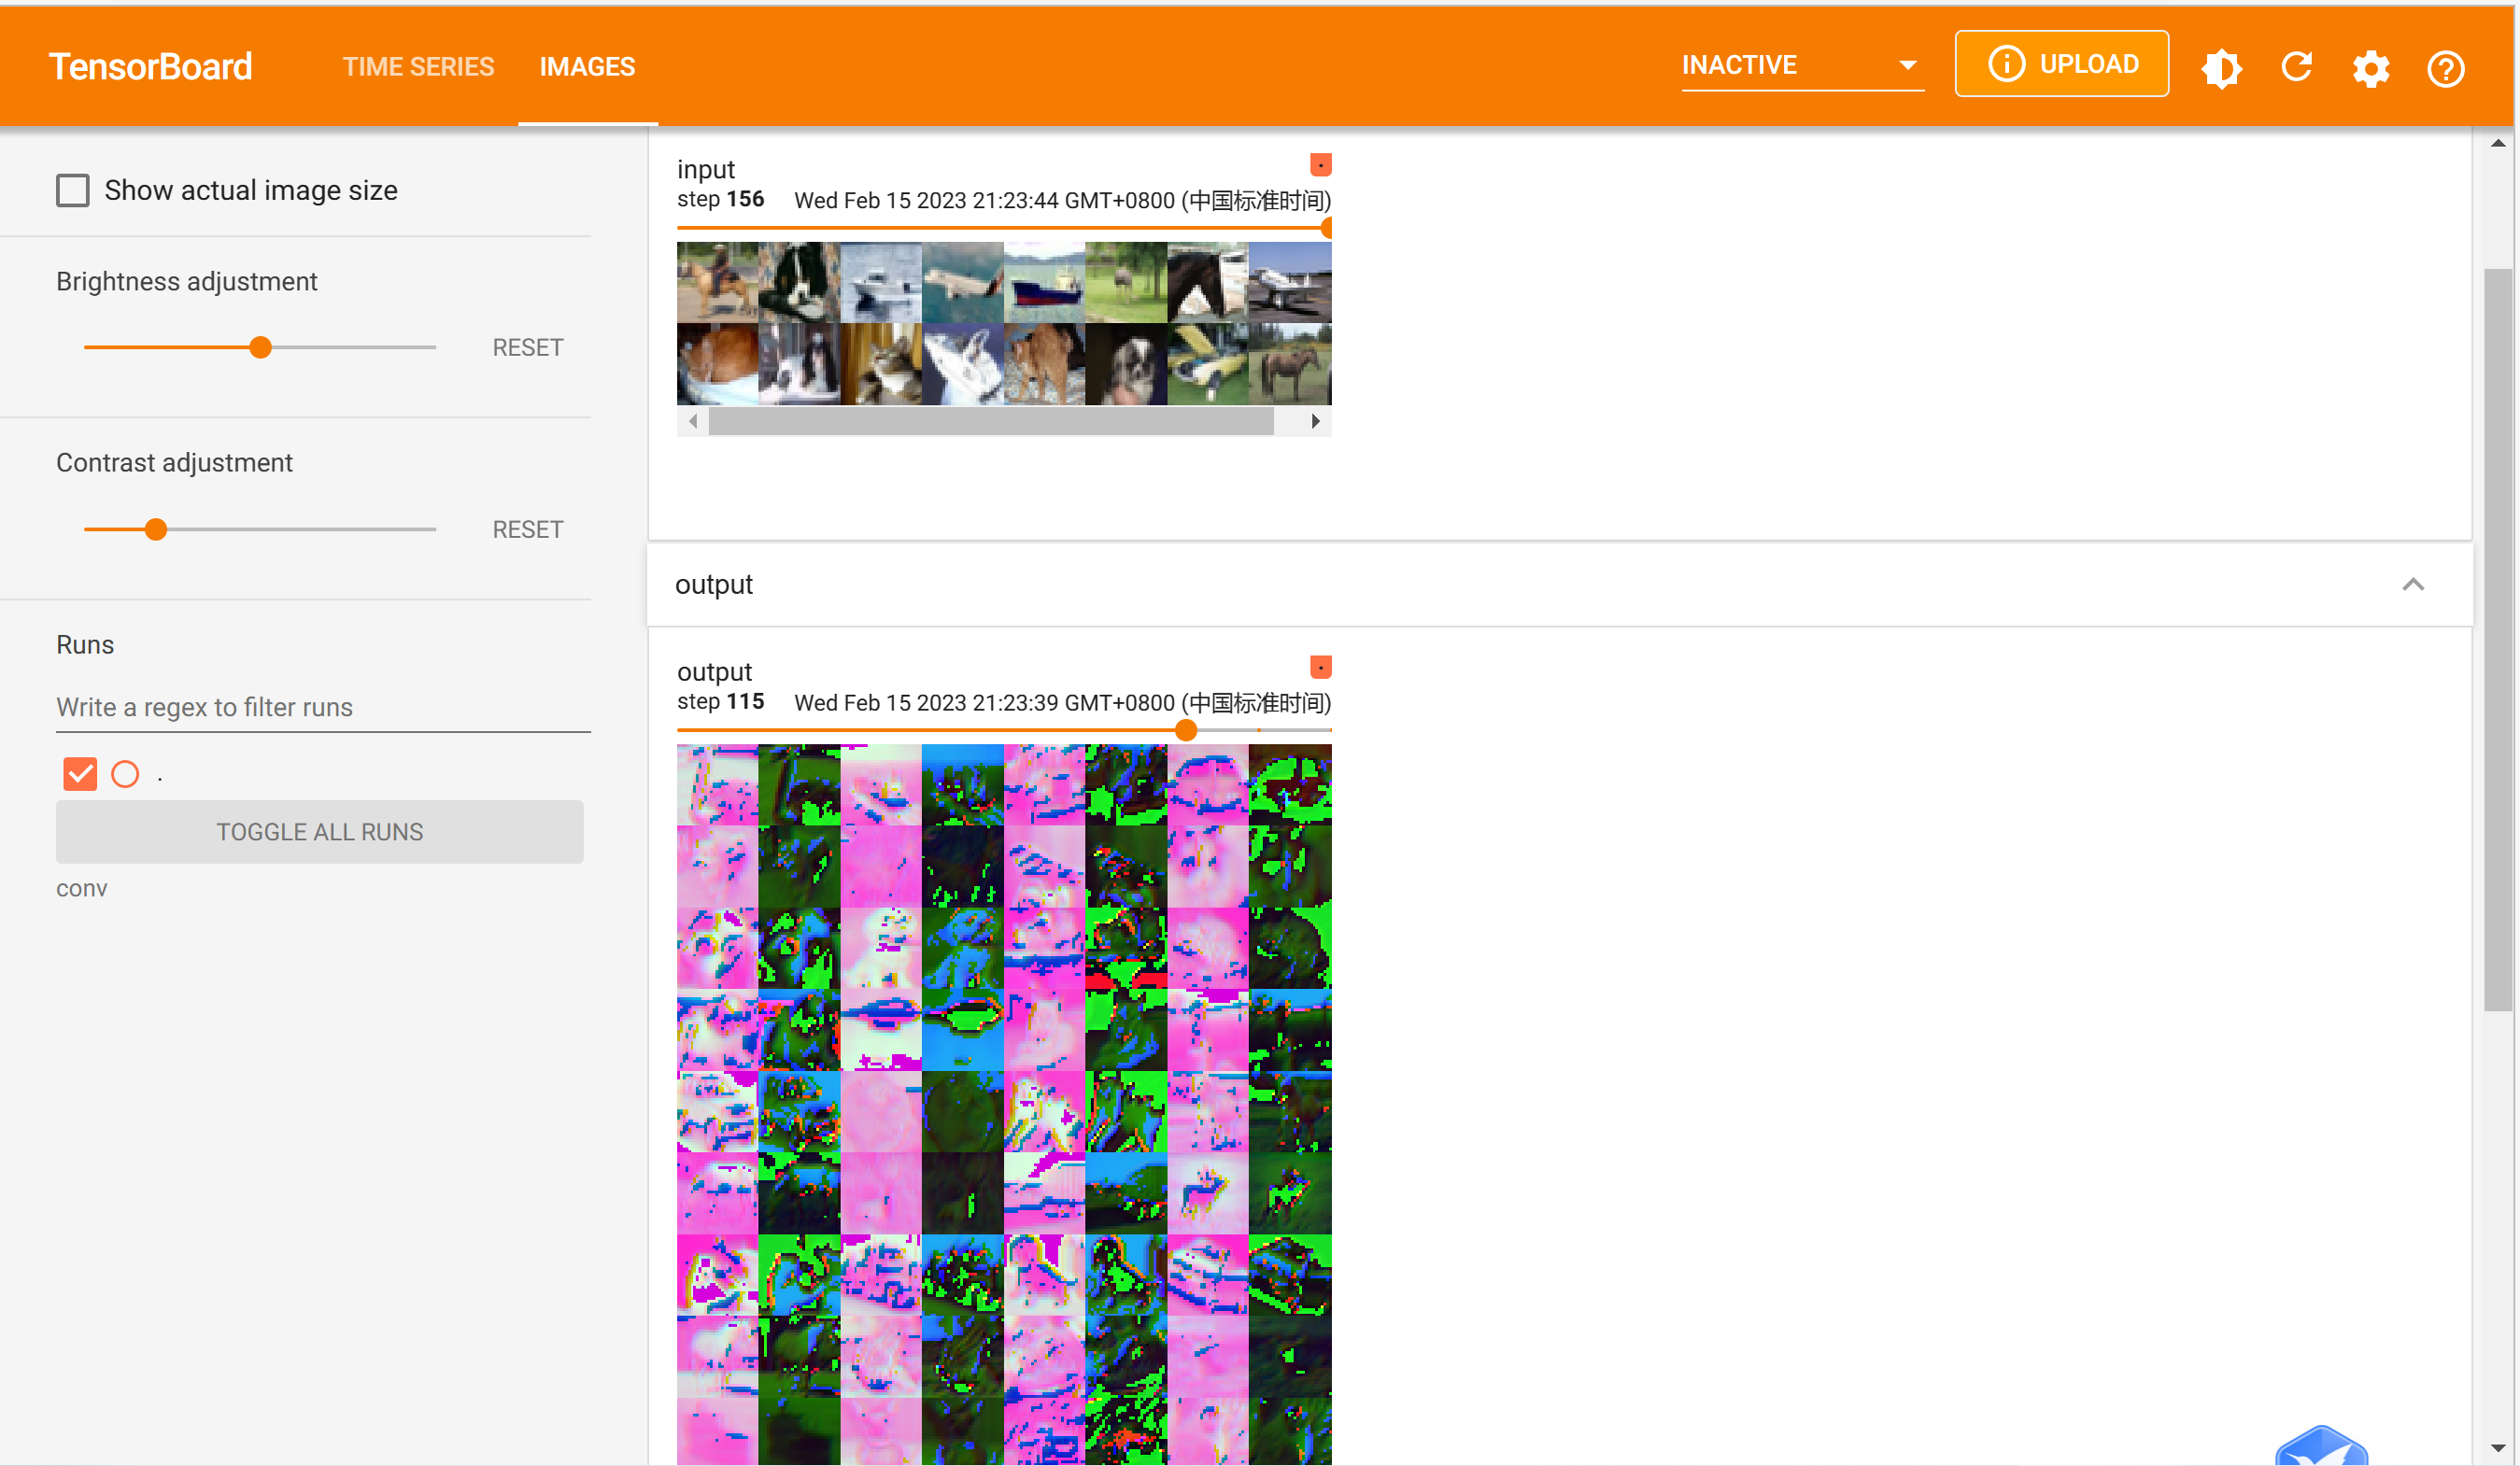
Task: Open the settings gear icon
Action: [2370, 68]
